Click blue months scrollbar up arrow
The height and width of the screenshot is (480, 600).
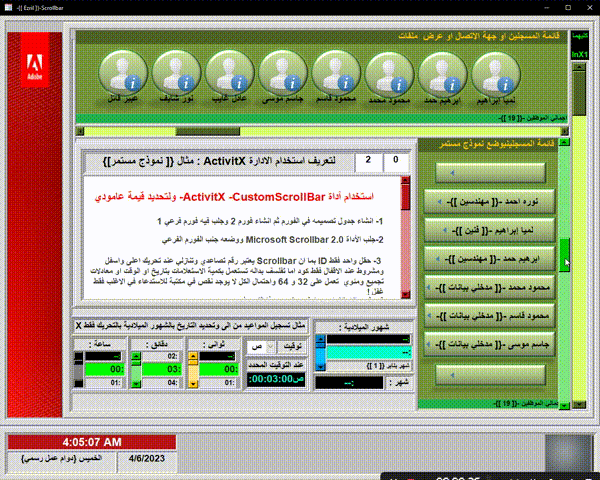click(x=320, y=339)
